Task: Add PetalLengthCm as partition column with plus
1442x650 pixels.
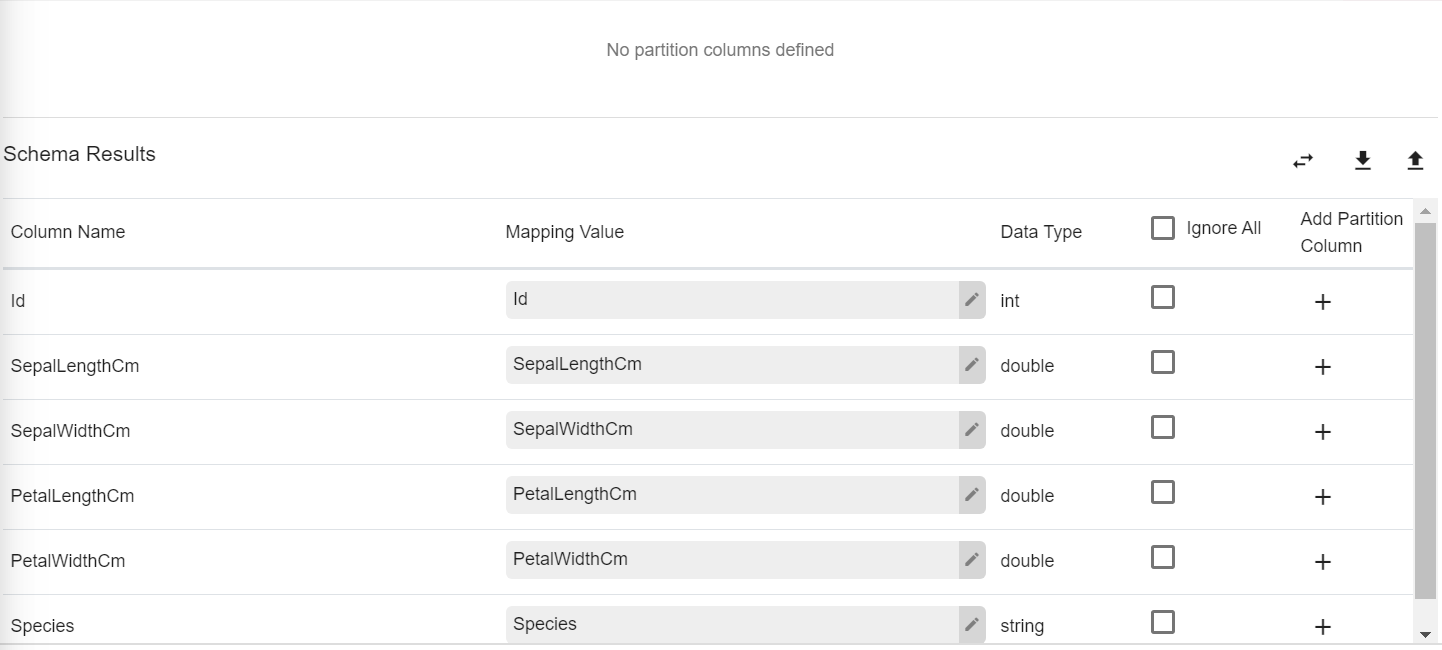Action: pyautogui.click(x=1322, y=497)
